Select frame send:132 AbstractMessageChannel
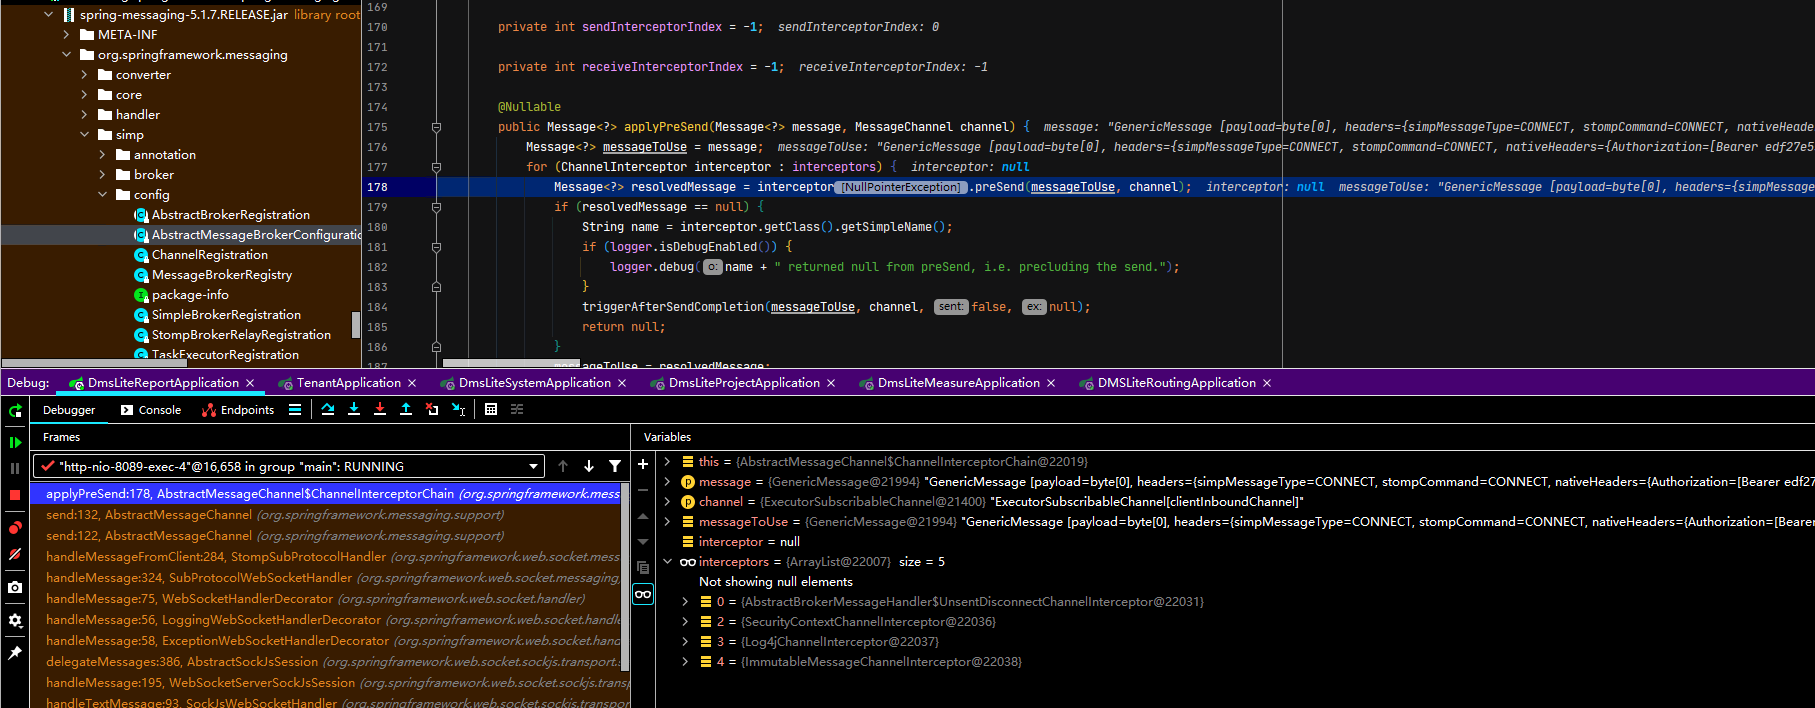This screenshot has height=708, width=1815. pyautogui.click(x=326, y=515)
